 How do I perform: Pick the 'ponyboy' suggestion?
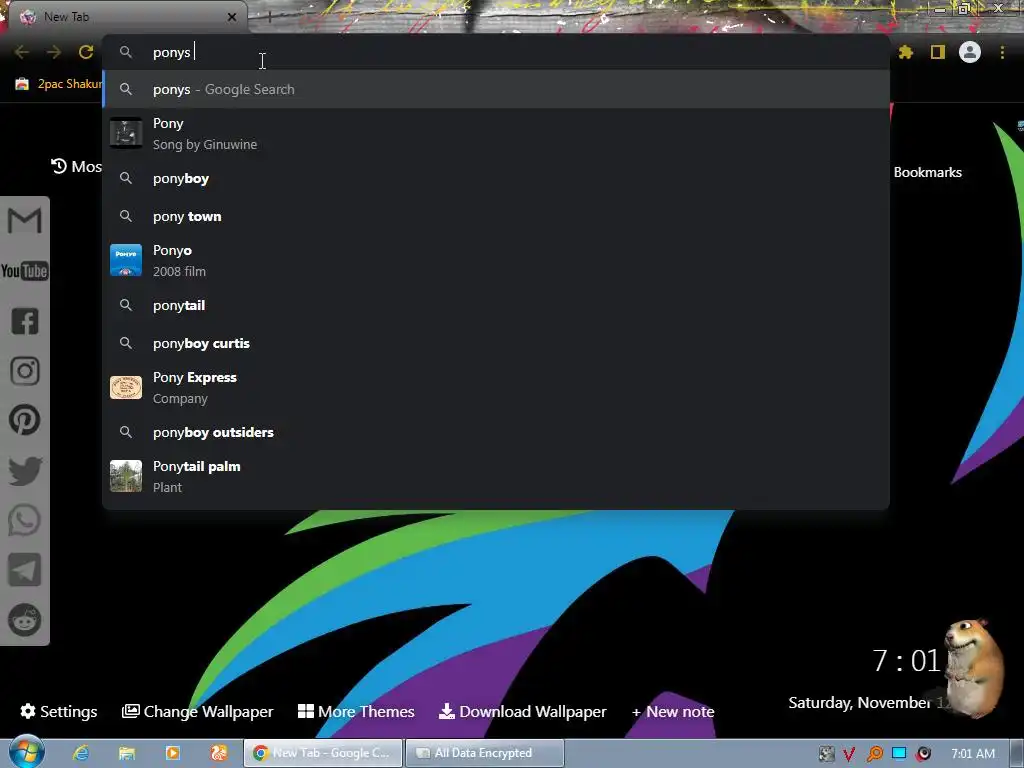[x=496, y=178]
